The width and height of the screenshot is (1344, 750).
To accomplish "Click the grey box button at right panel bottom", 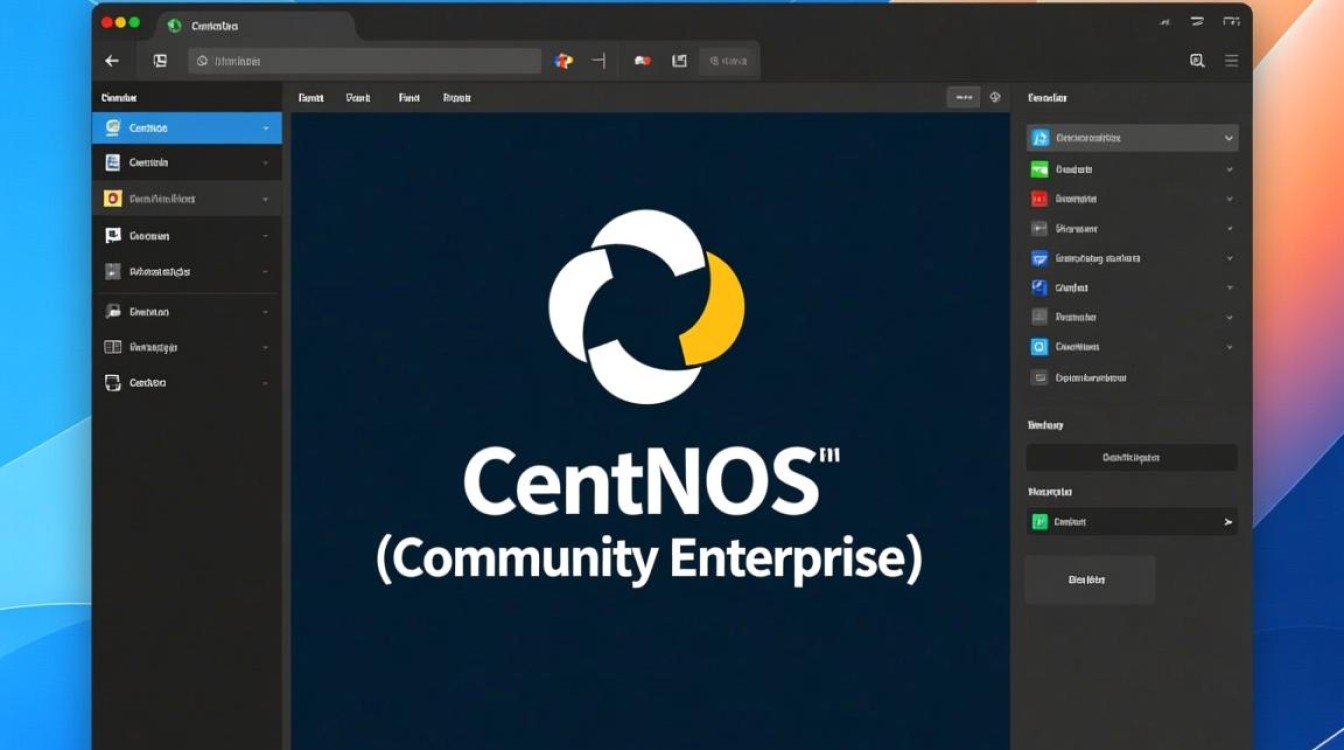I will pos(1090,580).
